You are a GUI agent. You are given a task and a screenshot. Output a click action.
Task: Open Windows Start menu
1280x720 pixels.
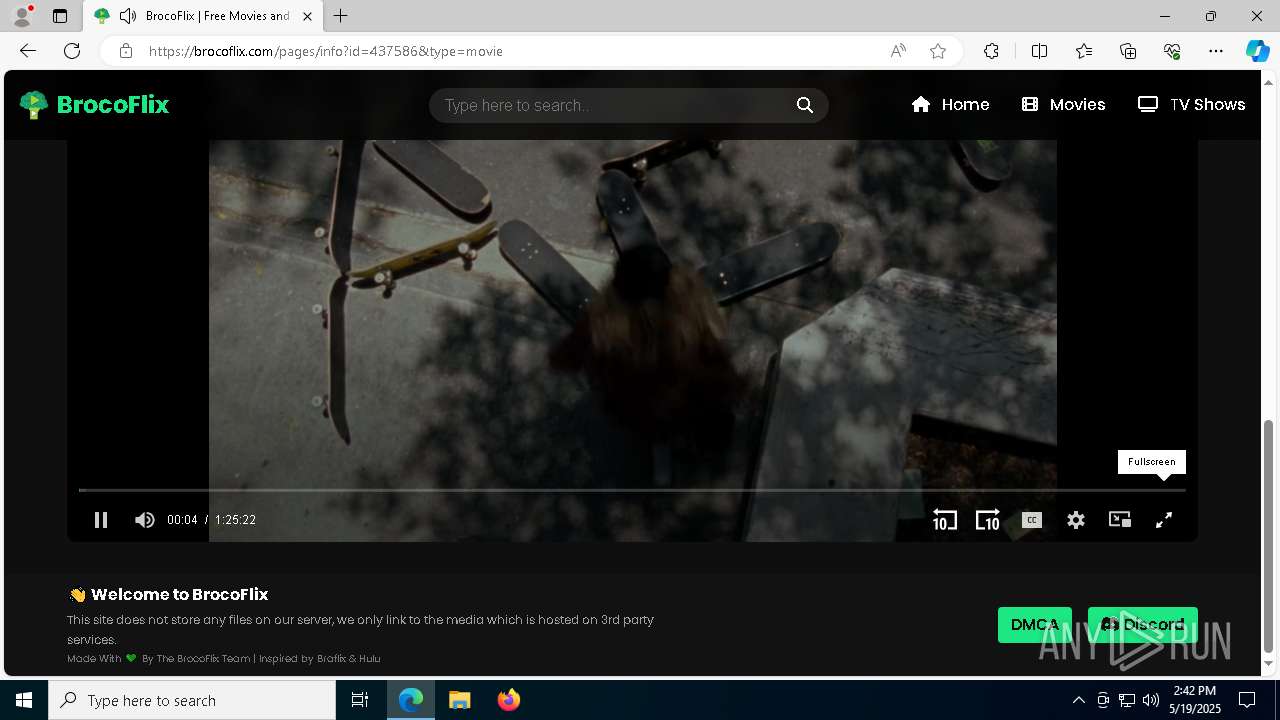click(x=24, y=700)
